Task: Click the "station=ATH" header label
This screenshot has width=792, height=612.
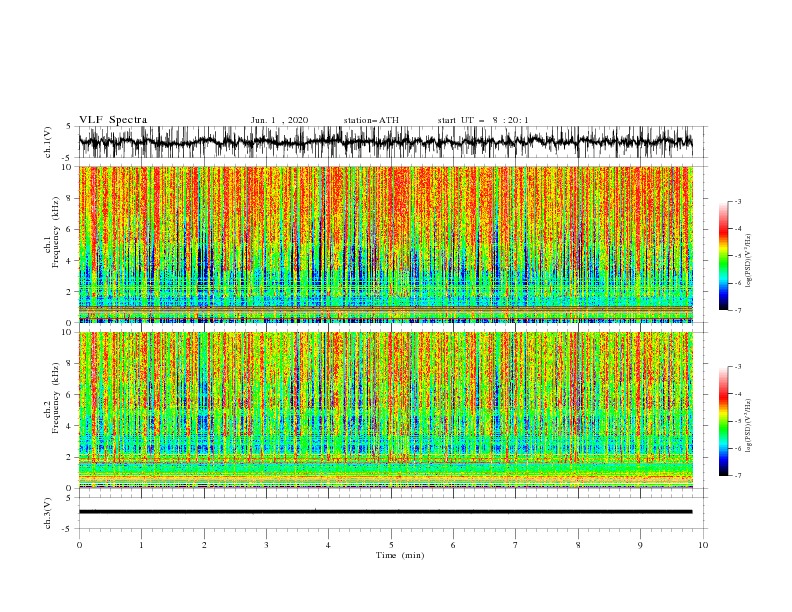Action: [x=371, y=120]
